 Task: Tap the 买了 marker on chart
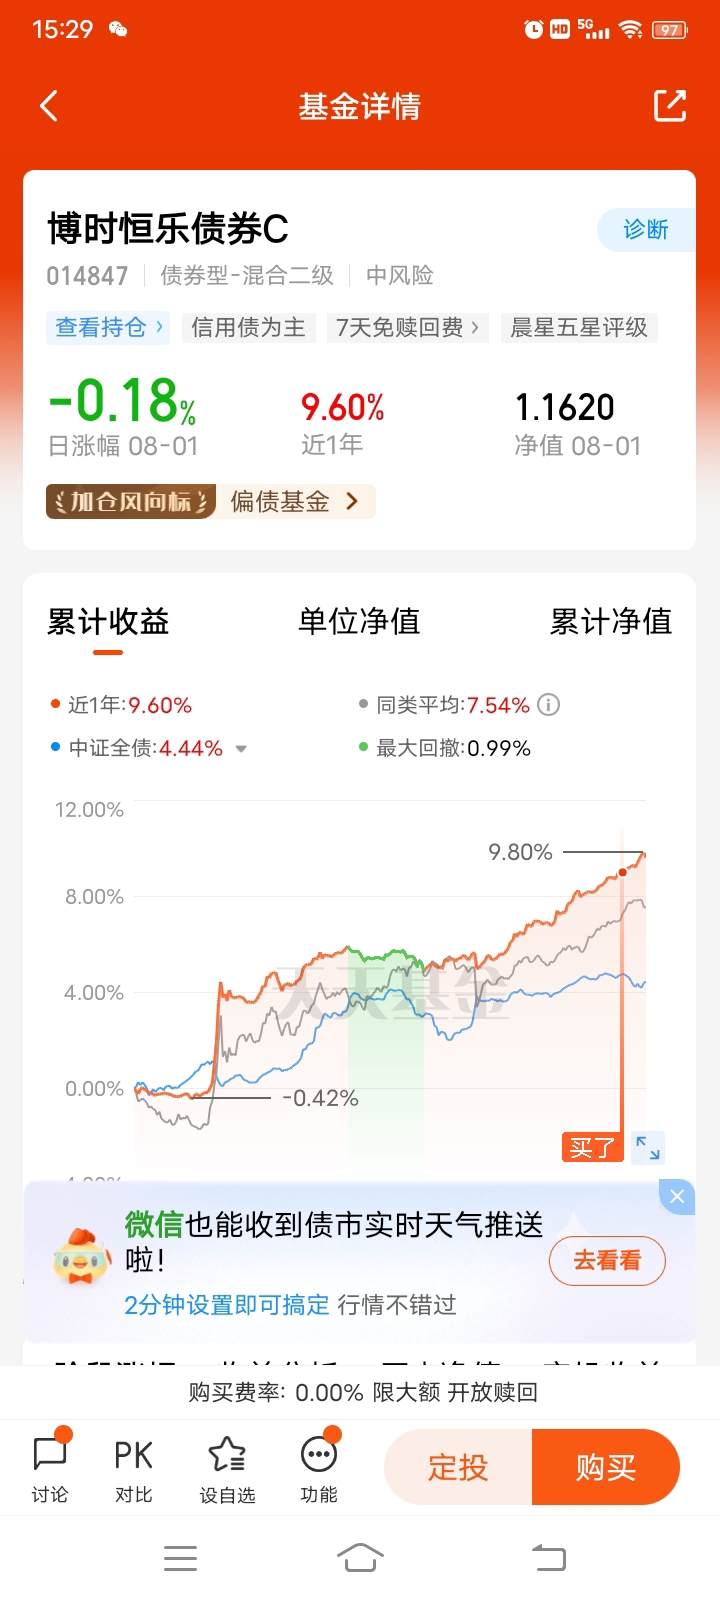[592, 1147]
